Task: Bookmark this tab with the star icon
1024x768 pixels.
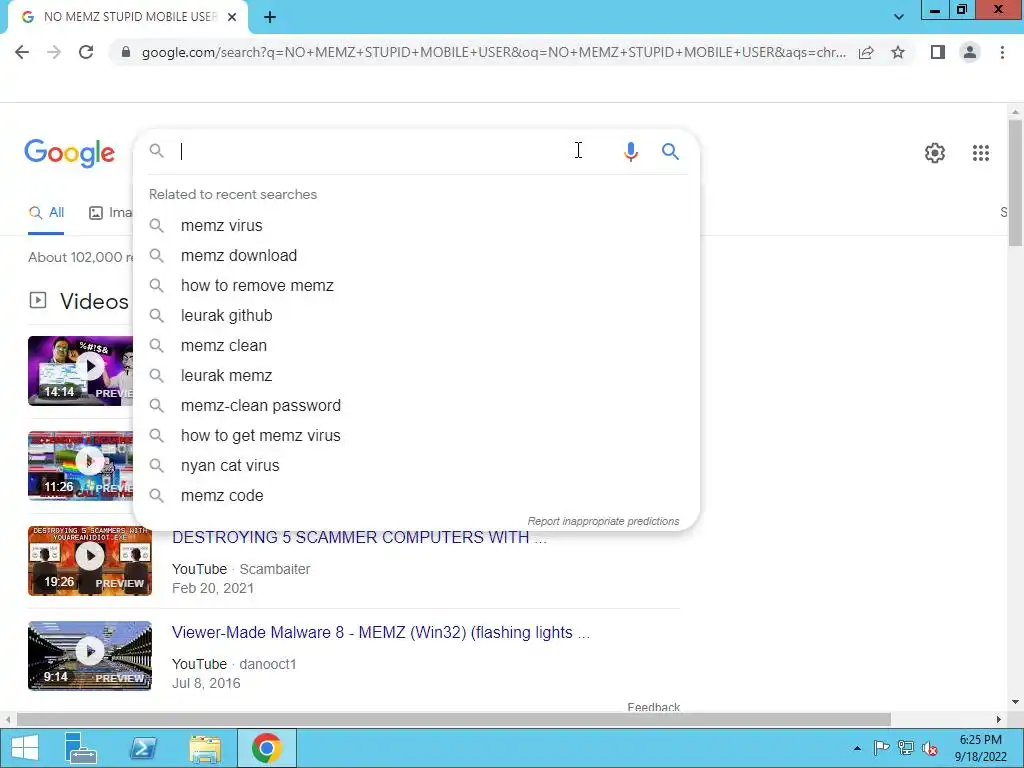Action: tap(898, 52)
